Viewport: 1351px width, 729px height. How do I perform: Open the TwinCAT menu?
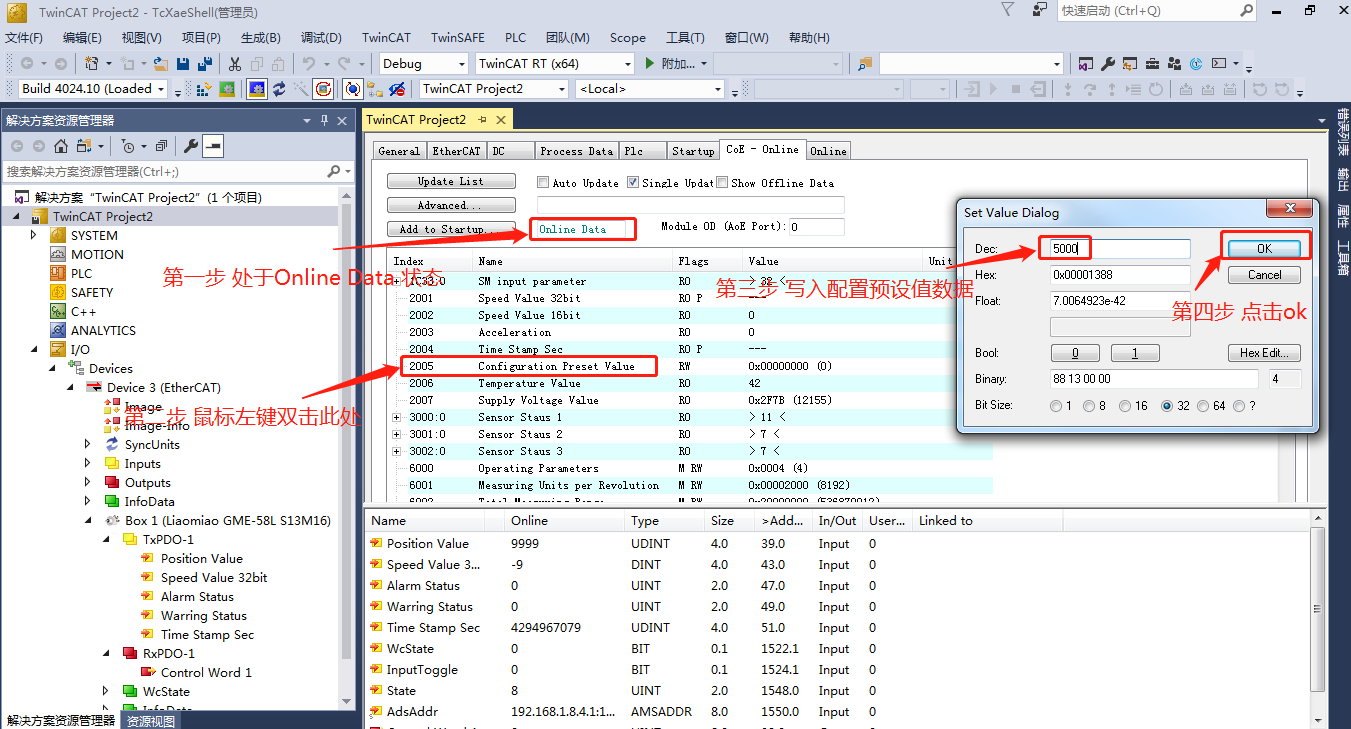point(386,38)
